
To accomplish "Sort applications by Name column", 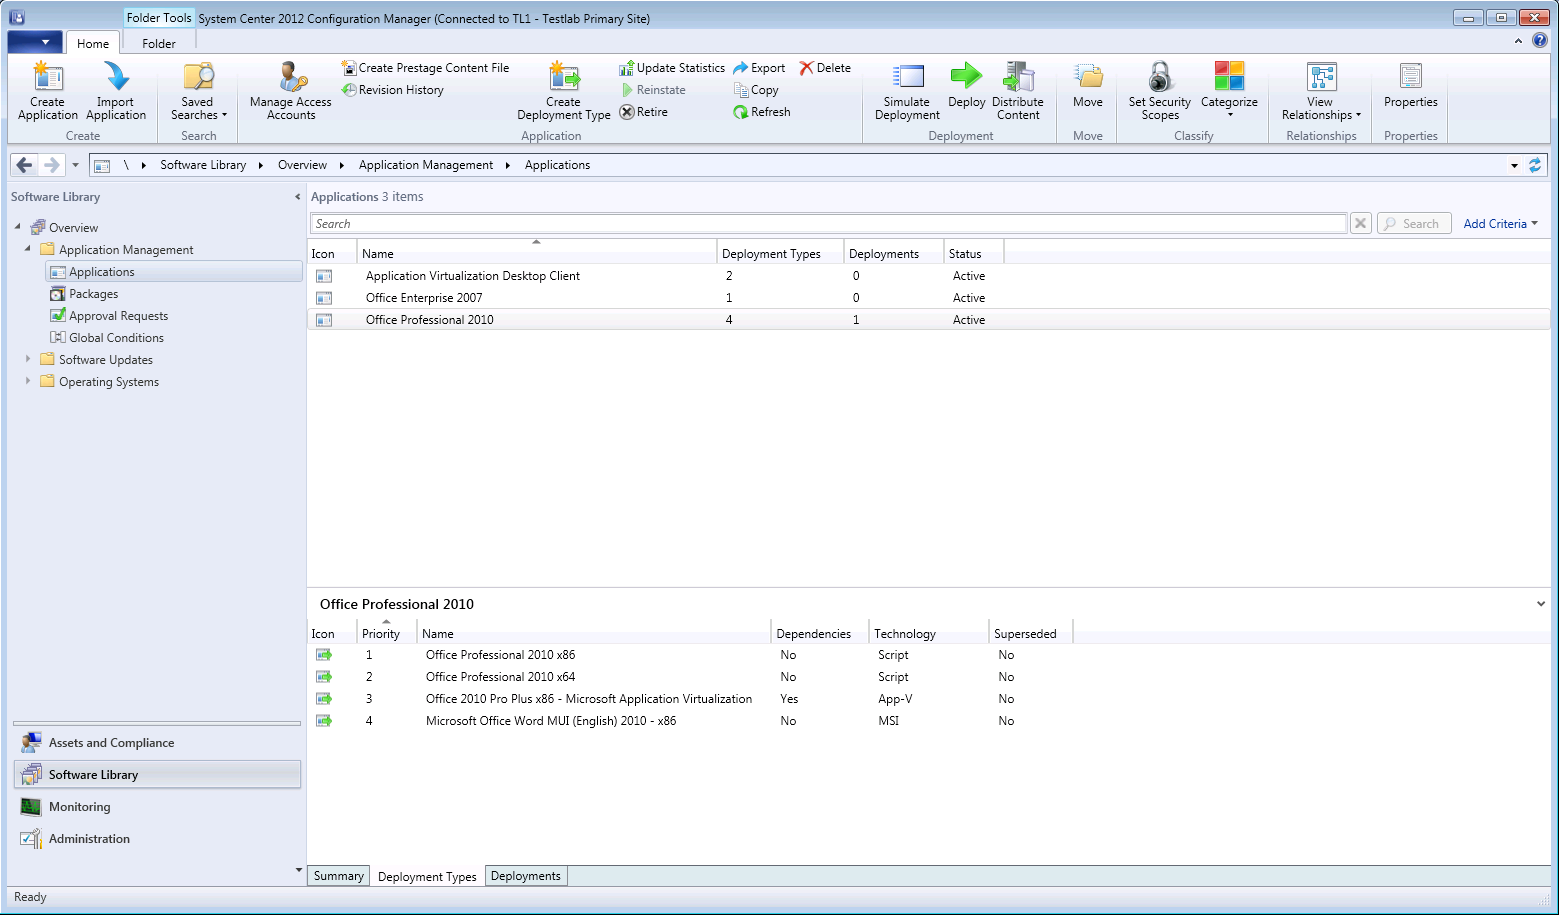I will [537, 254].
